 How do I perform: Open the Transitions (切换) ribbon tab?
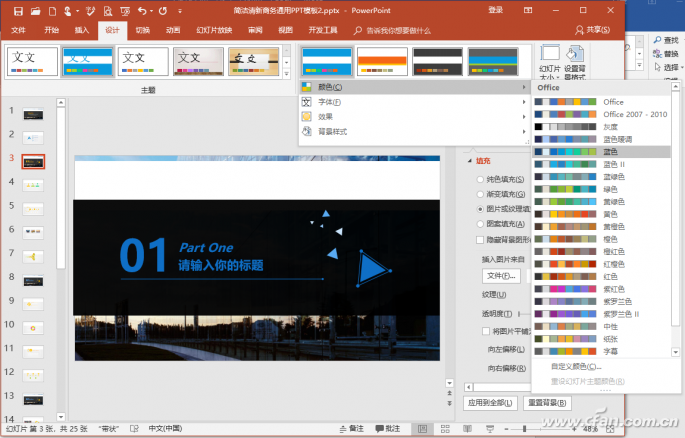tap(142, 30)
